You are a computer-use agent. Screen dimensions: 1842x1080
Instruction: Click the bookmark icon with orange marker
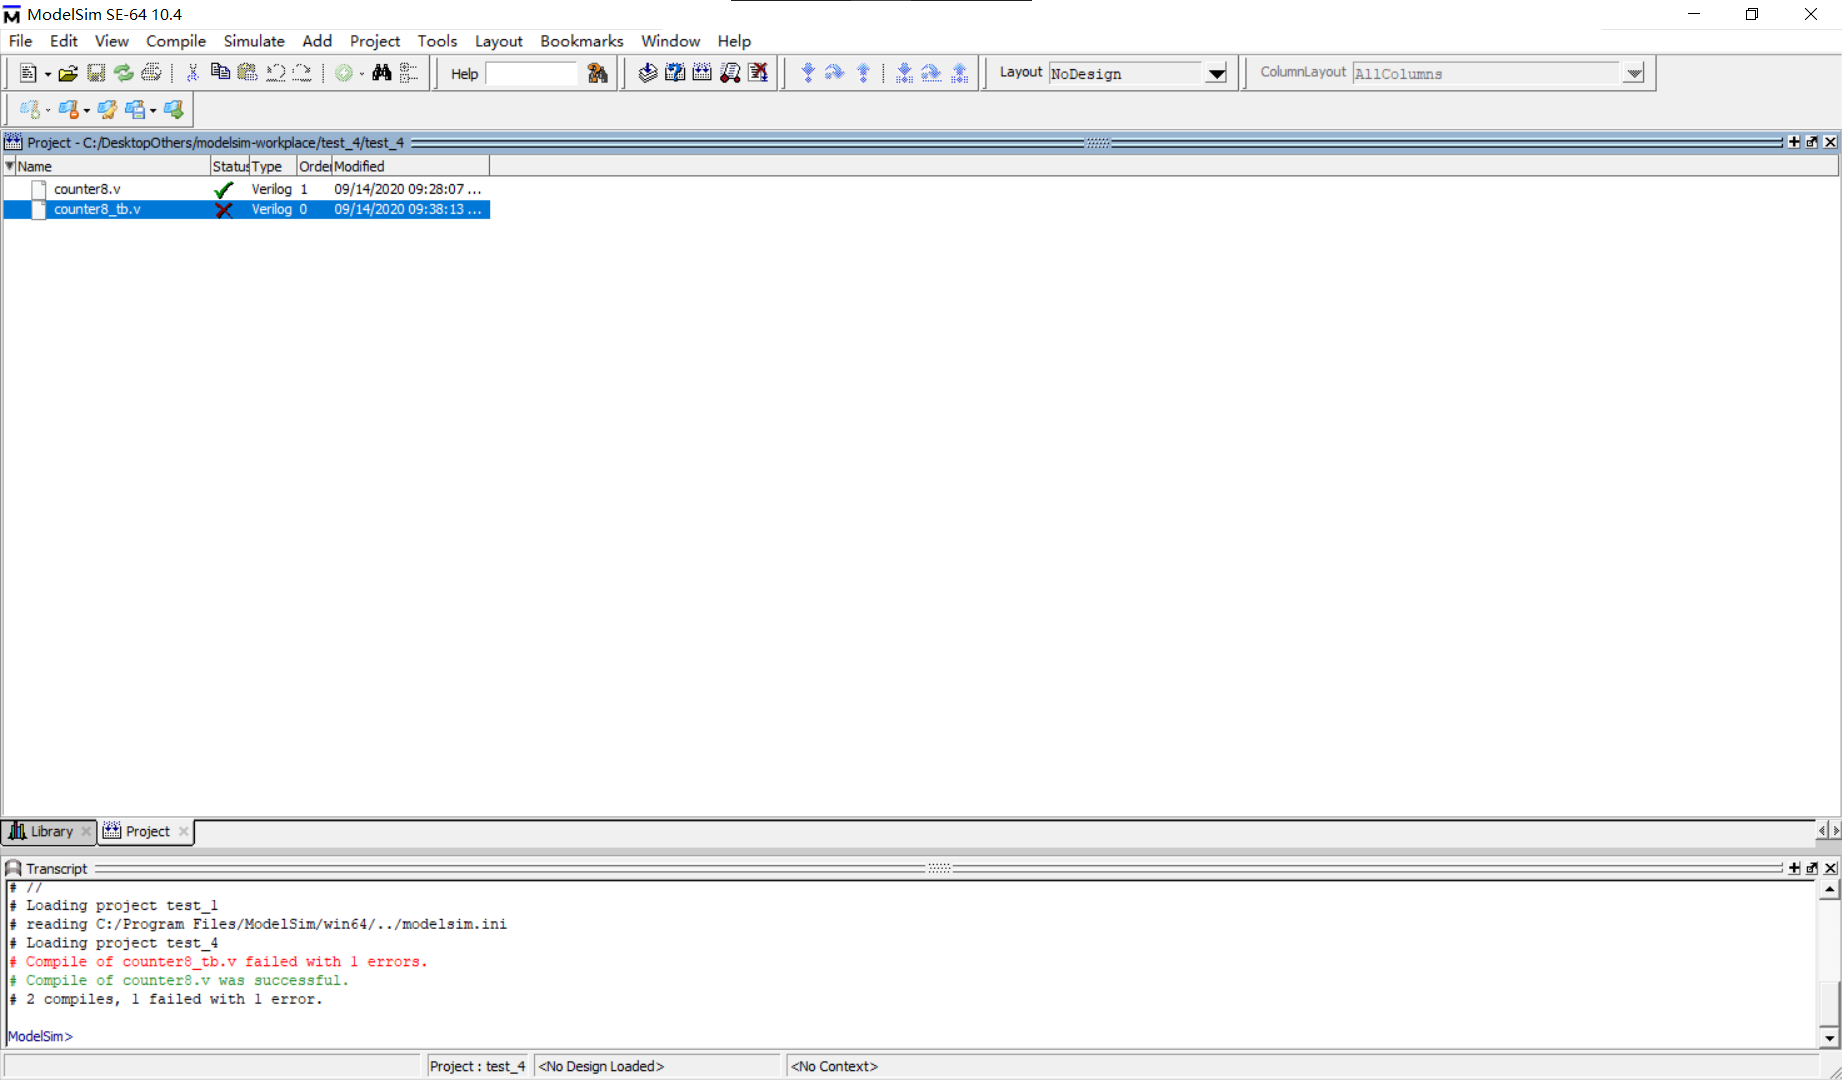[68, 110]
